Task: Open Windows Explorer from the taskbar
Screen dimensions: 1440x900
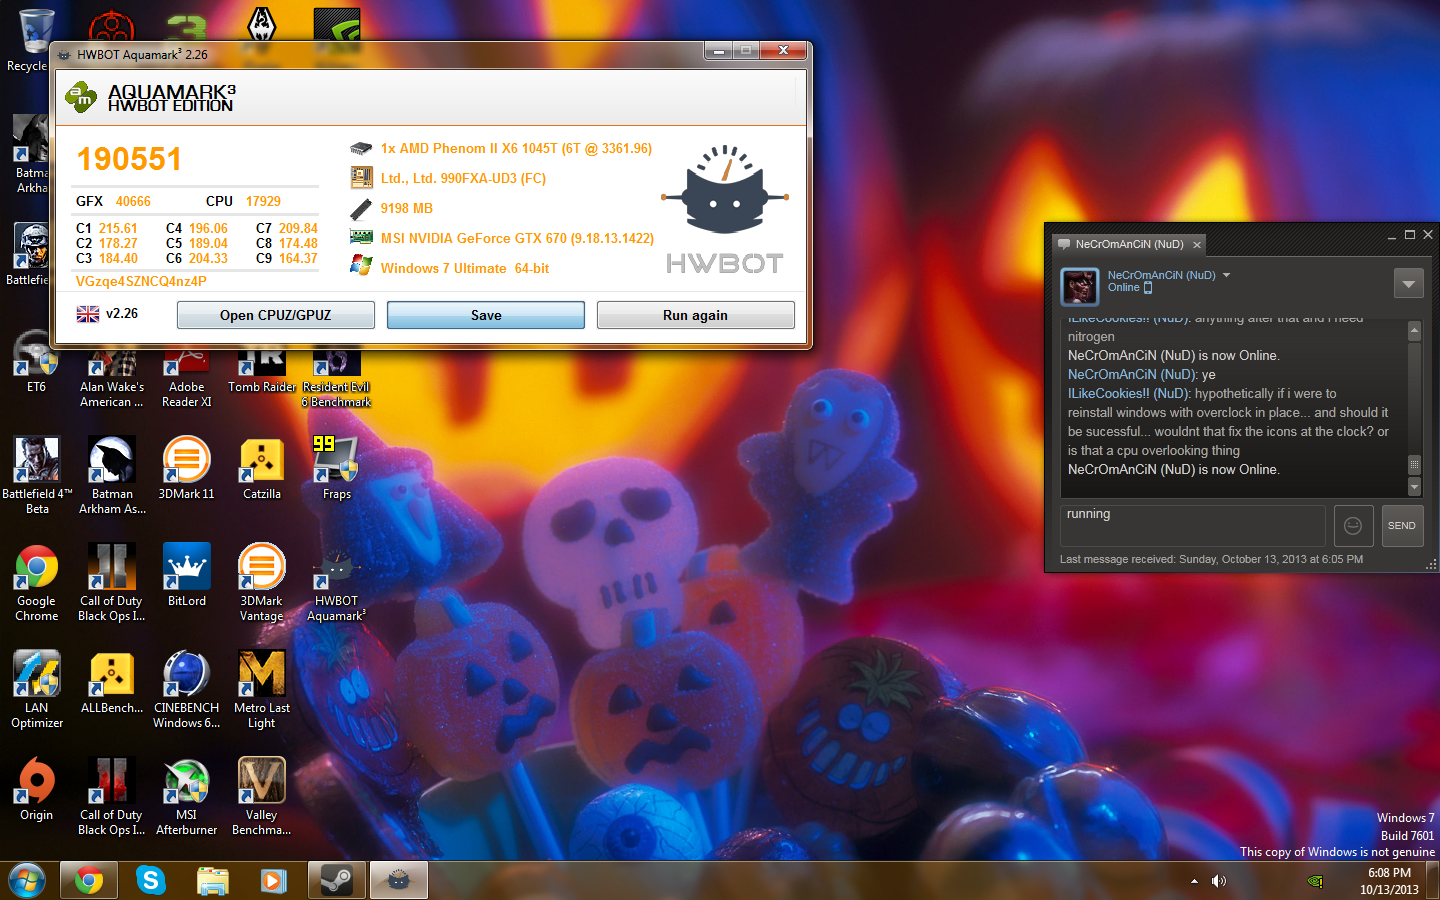Action: [212, 881]
